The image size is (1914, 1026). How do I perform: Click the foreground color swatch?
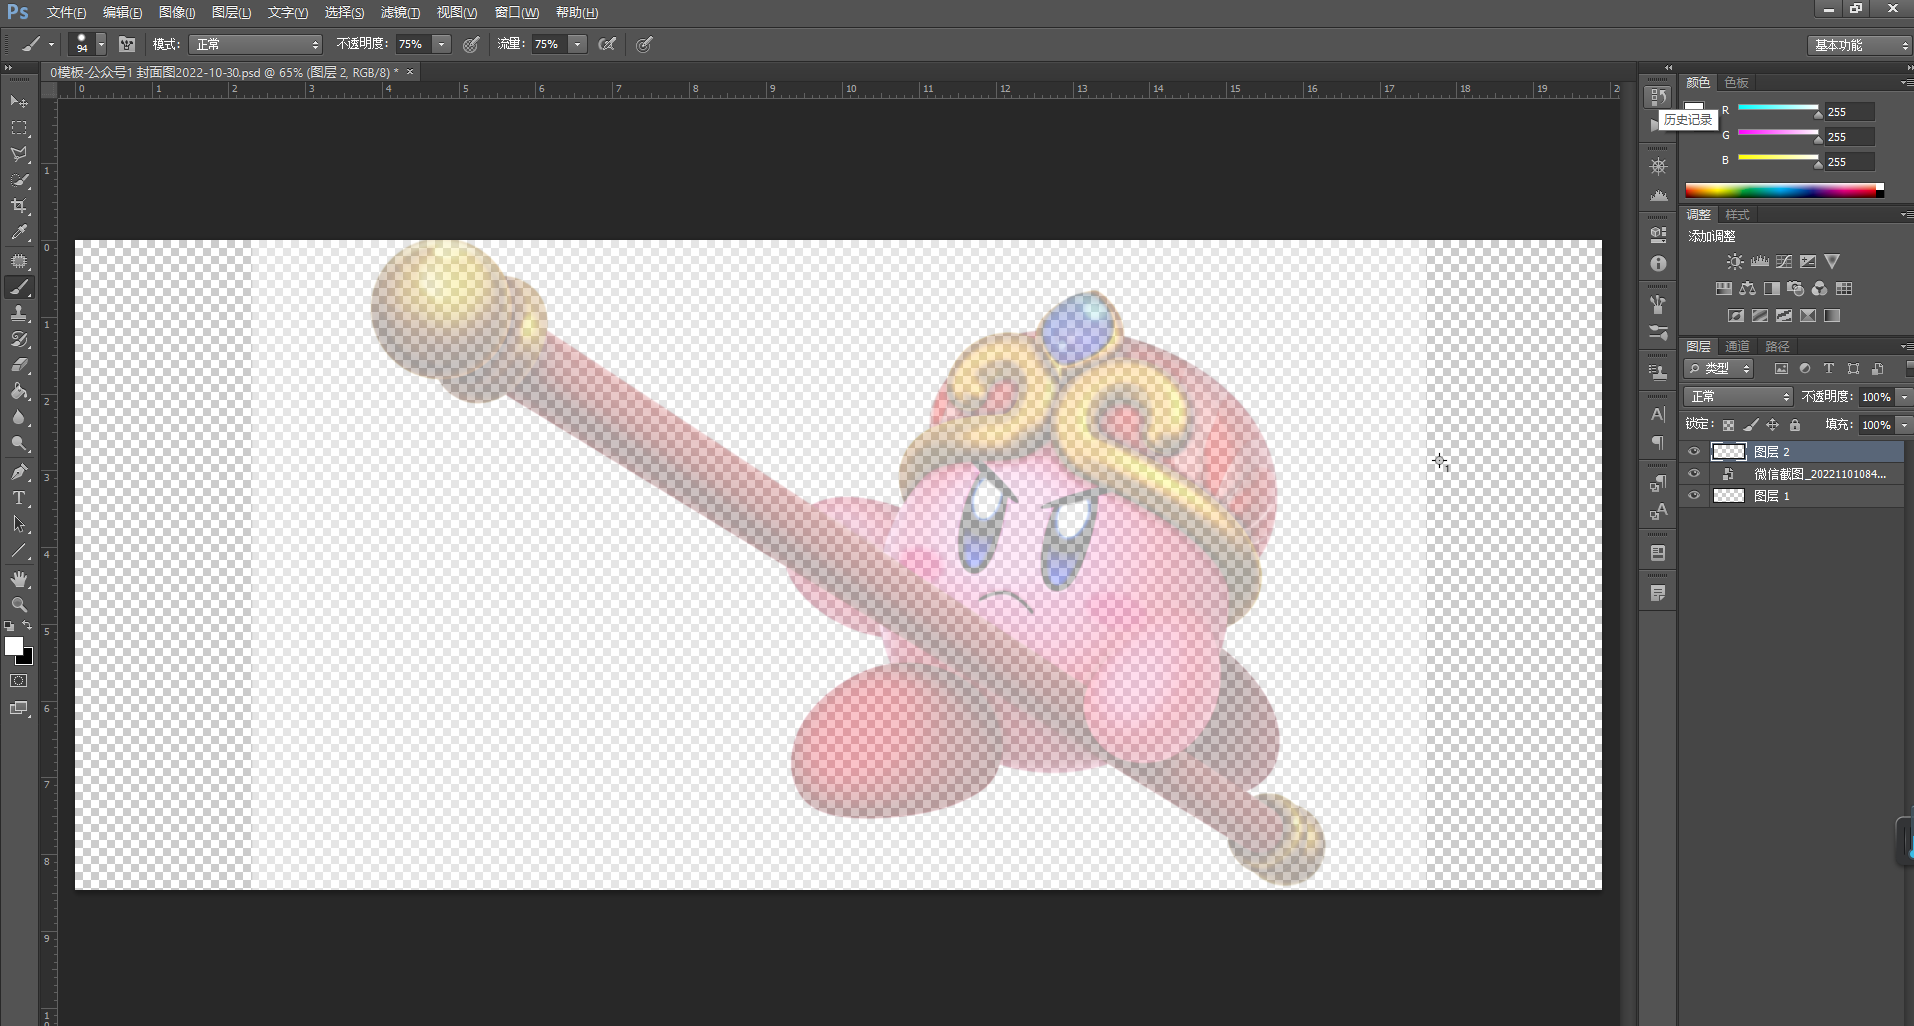[x=14, y=646]
